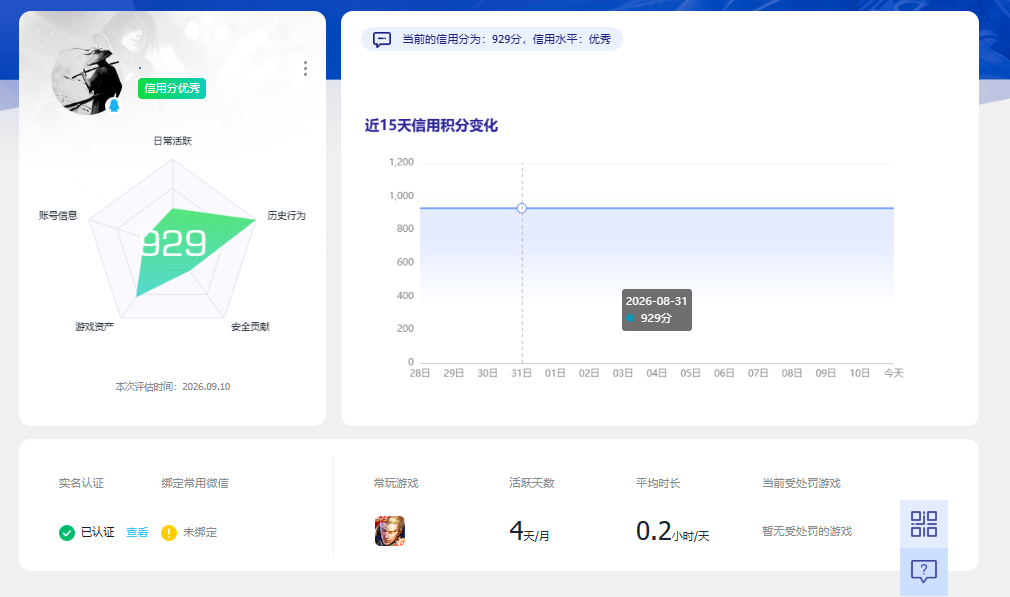Click the 当前受处罚游戏 label
1010x597 pixels.
click(801, 483)
